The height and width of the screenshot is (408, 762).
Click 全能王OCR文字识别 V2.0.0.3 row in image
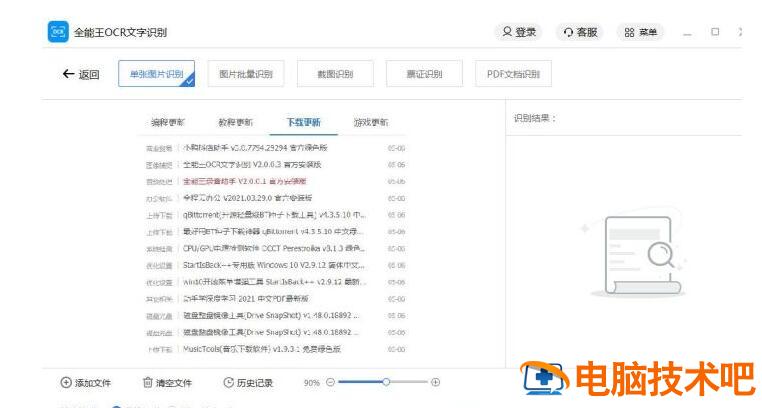click(275, 165)
